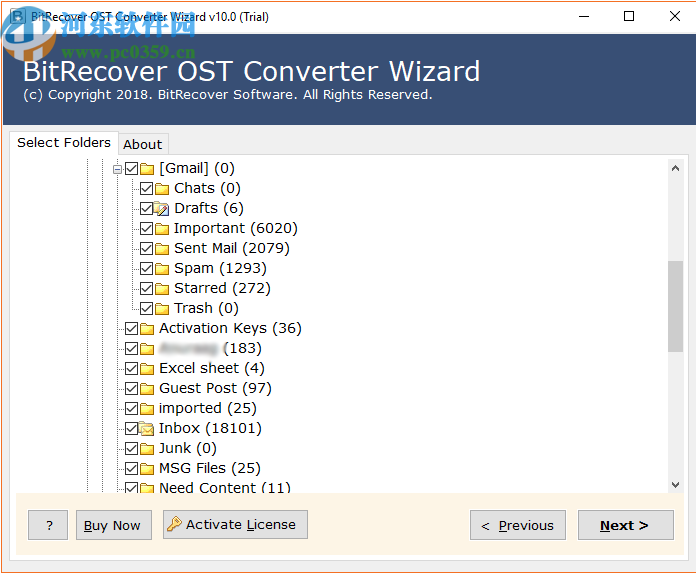Select the Excel sheet (4) label
The image size is (696, 580).
[212, 369]
